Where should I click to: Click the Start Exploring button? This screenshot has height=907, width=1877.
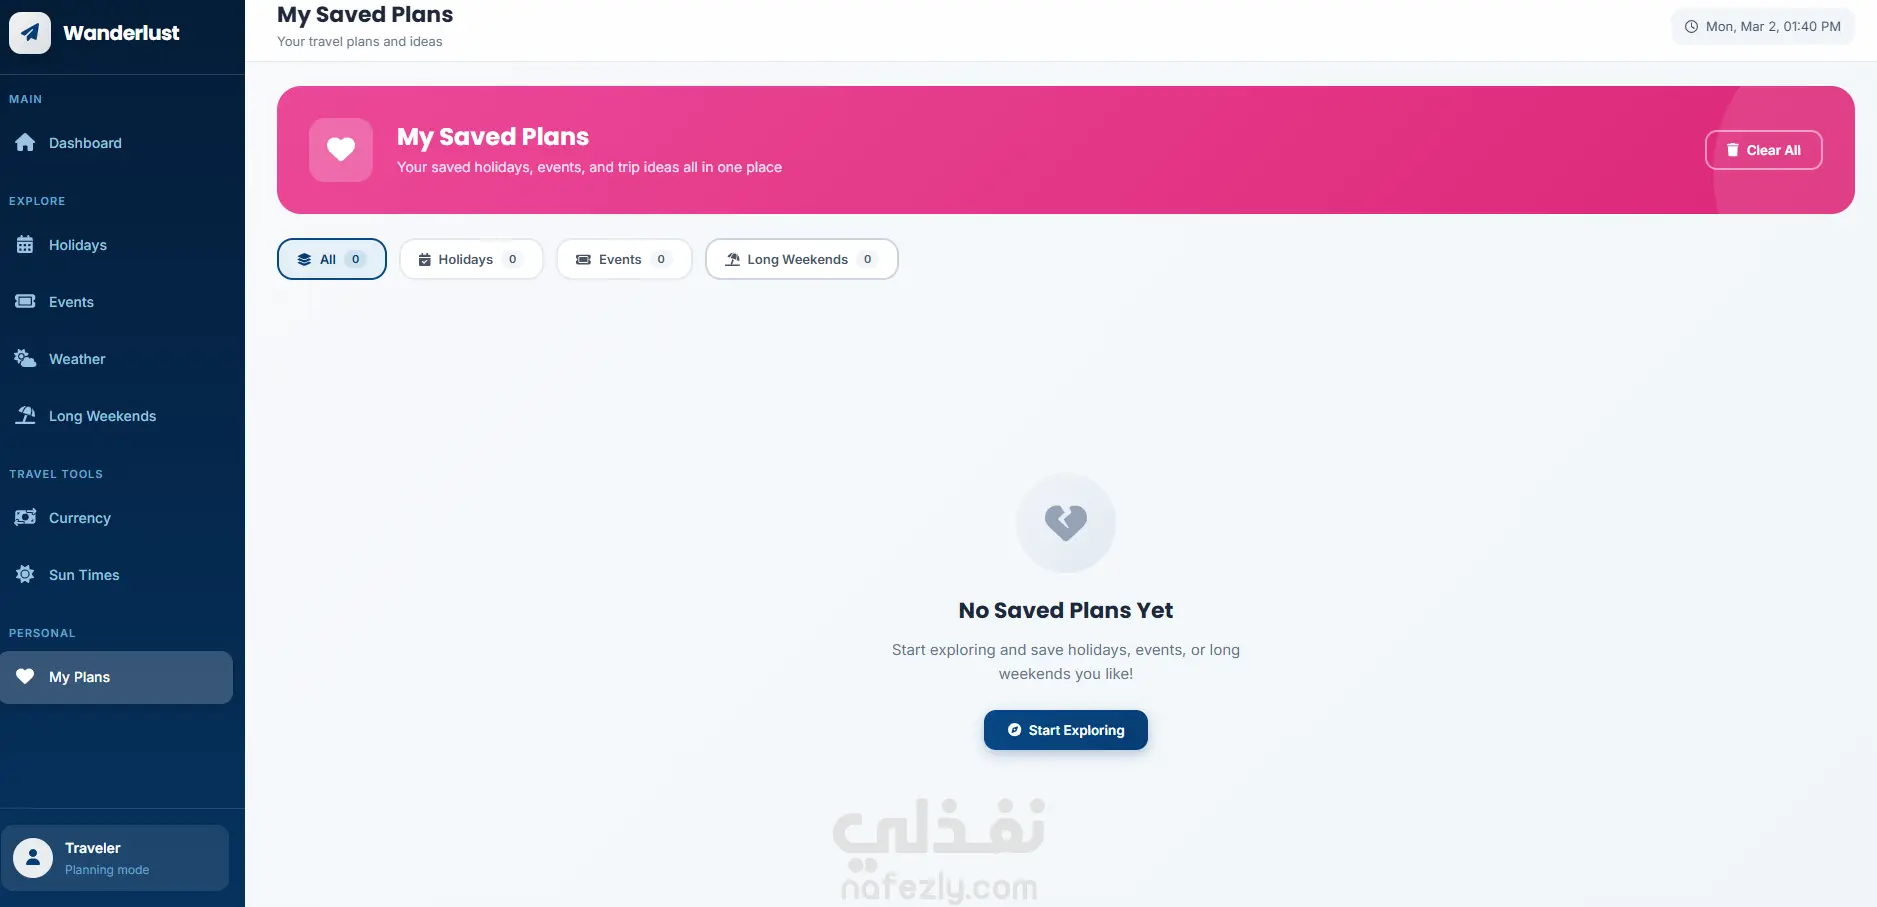pos(1066,730)
